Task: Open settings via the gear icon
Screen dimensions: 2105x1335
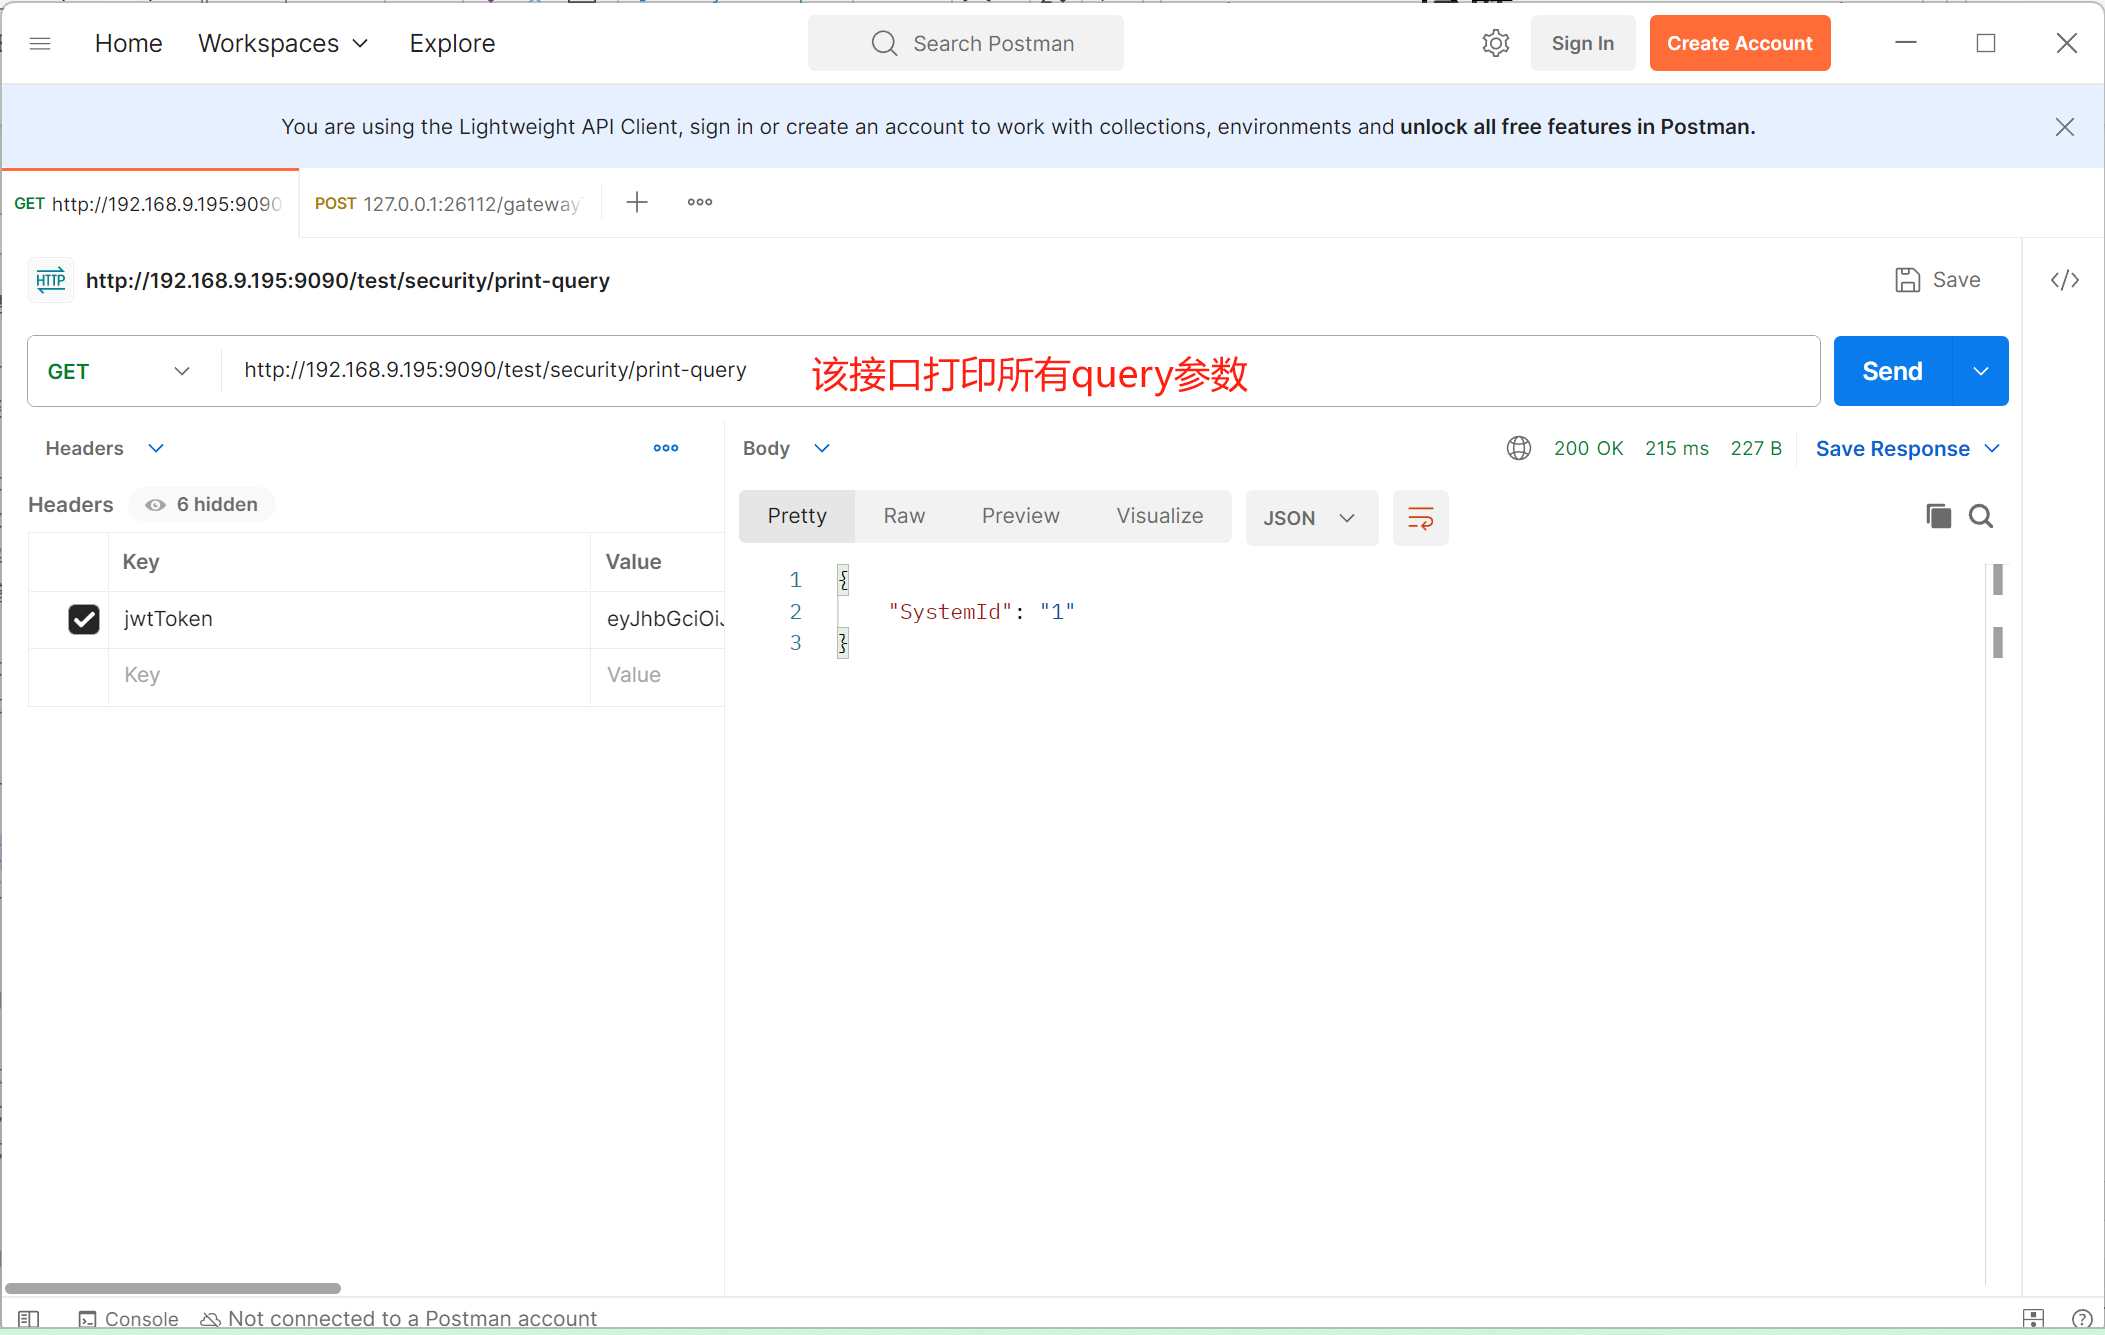Action: tap(1495, 43)
